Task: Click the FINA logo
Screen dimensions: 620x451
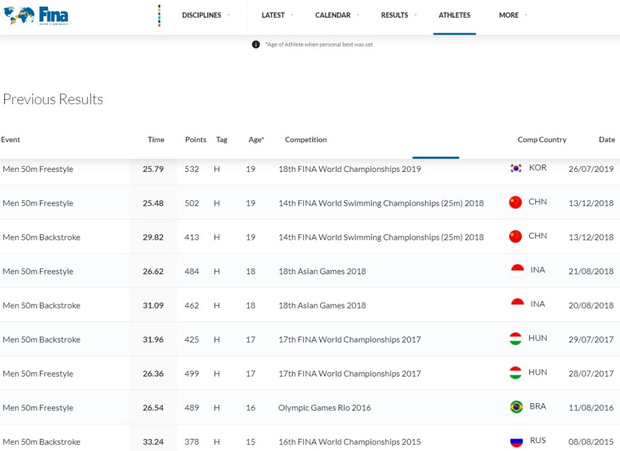Action: click(x=36, y=15)
